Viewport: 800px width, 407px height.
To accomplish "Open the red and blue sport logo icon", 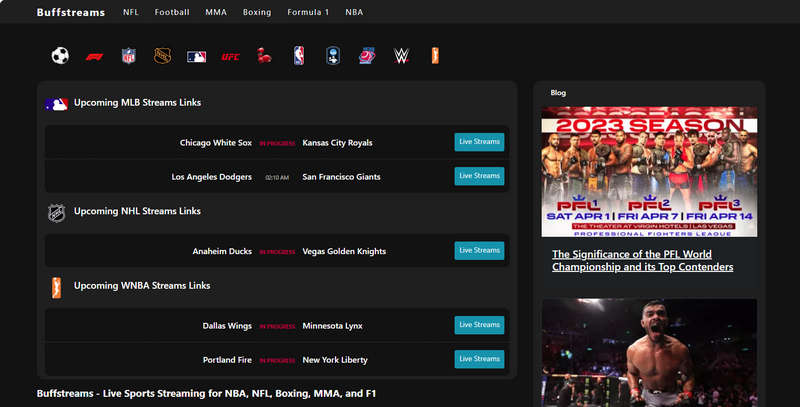I will pyautogui.click(x=367, y=56).
